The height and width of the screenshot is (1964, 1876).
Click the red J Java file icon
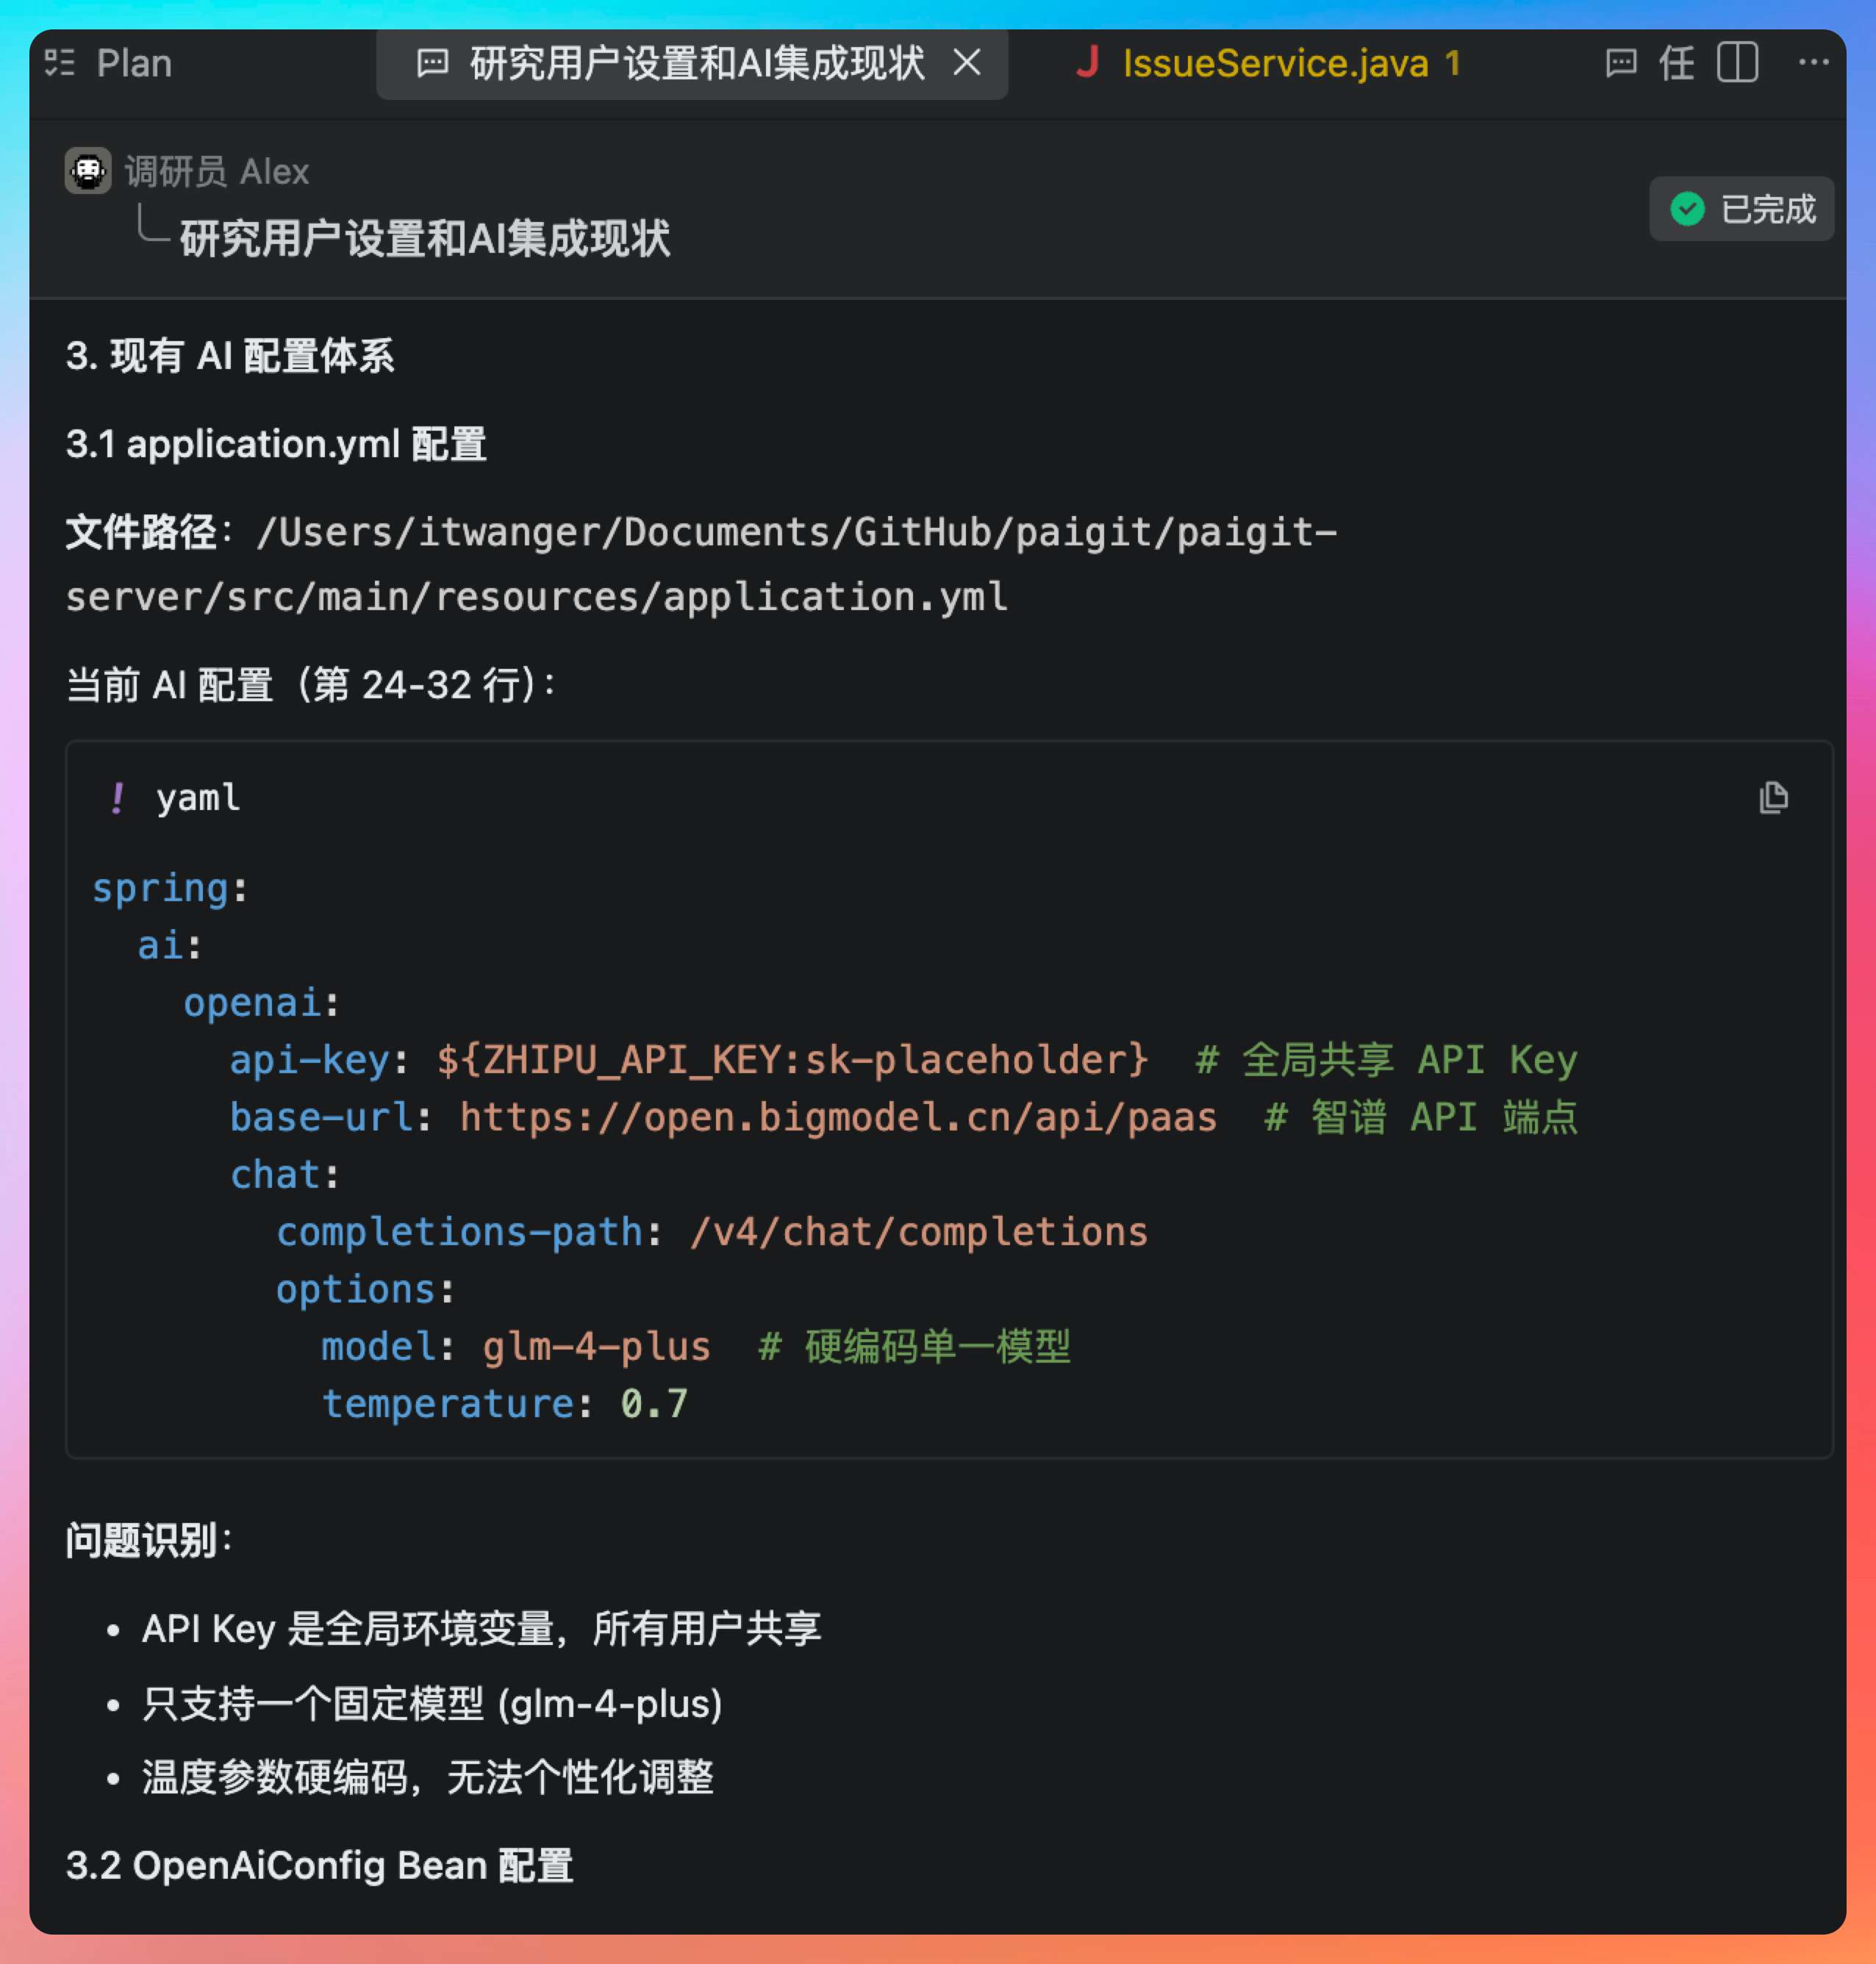1087,63
